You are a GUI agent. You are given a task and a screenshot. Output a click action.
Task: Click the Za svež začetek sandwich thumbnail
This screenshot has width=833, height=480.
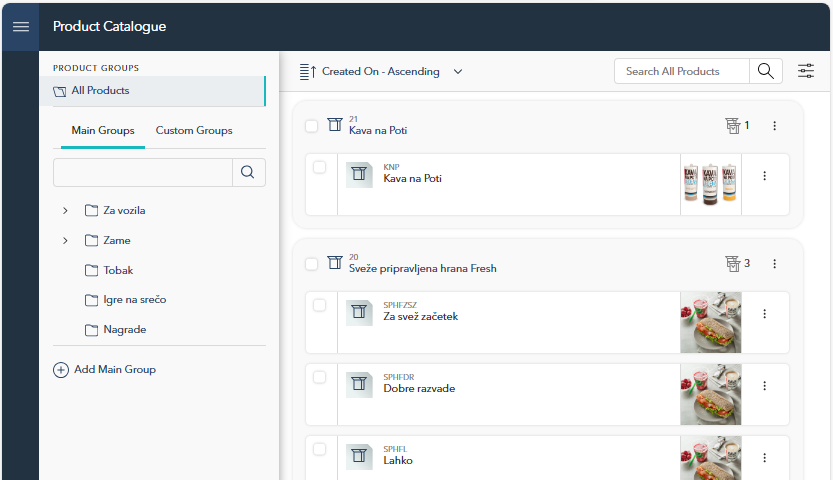711,322
